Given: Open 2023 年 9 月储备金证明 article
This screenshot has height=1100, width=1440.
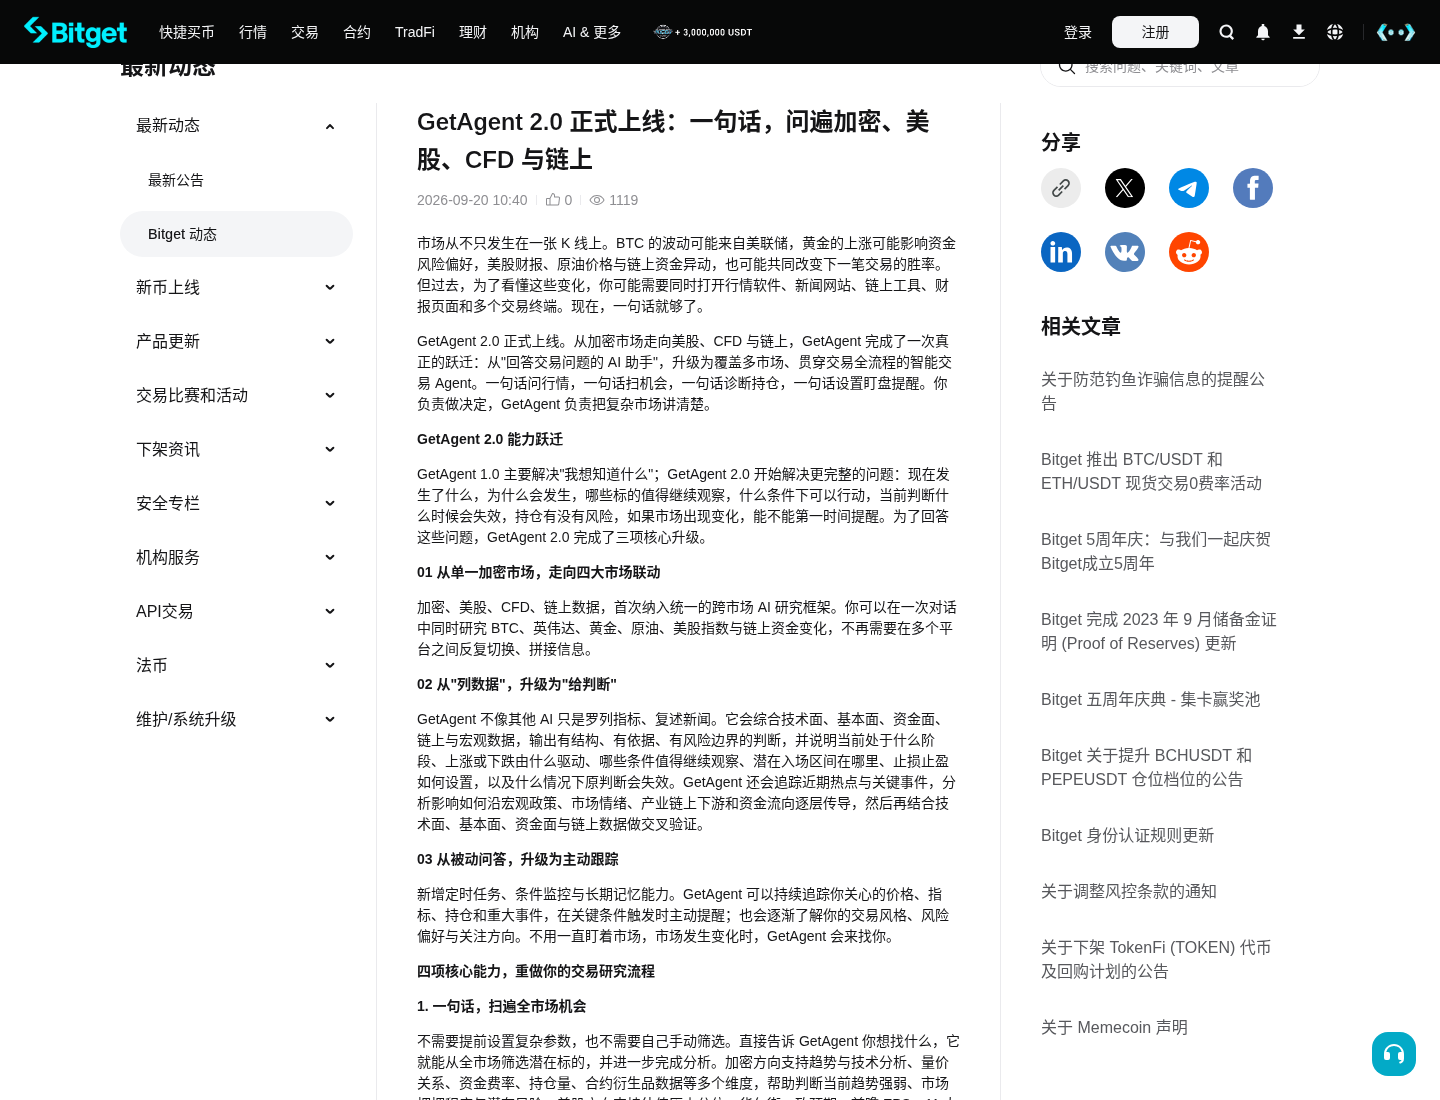Looking at the screenshot, I should coord(1159,631).
